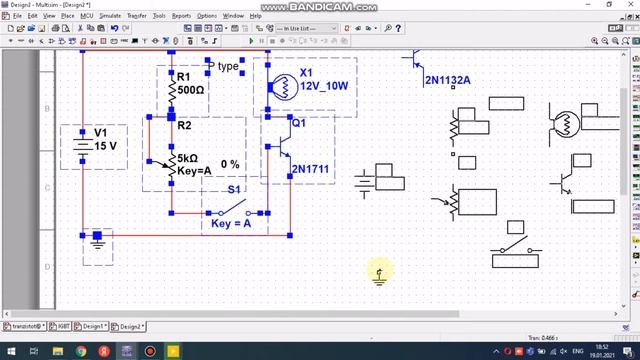Place a basic resistor component
The height and width of the screenshot is (360, 640).
[x=21, y=41]
